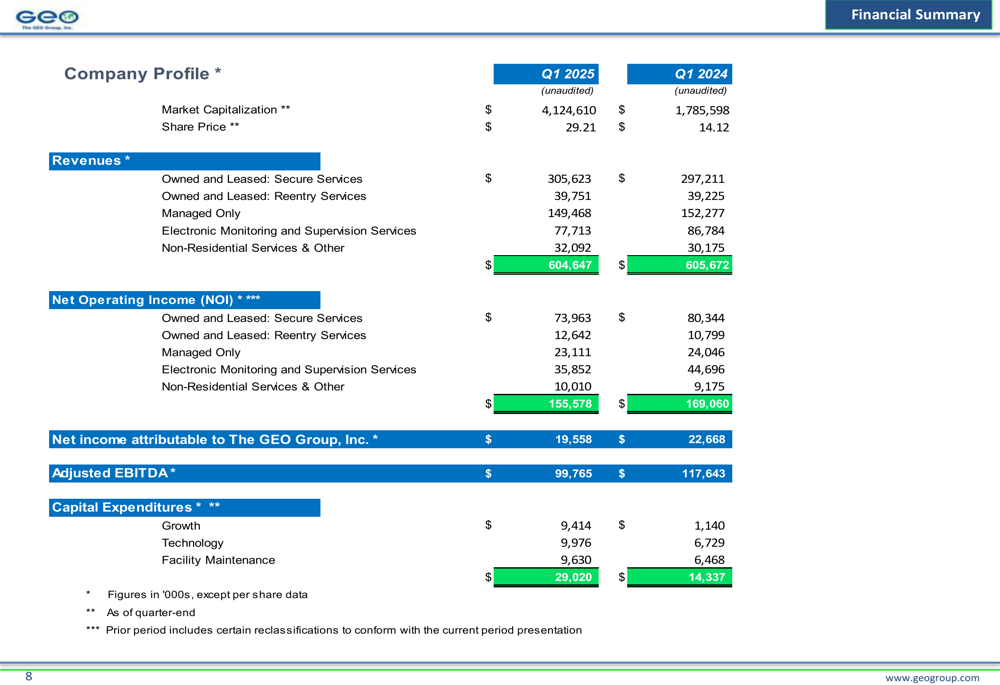This screenshot has height=685, width=1000.
Task: Select Electronic Monitoring revenue 86,784
Action: tap(706, 231)
